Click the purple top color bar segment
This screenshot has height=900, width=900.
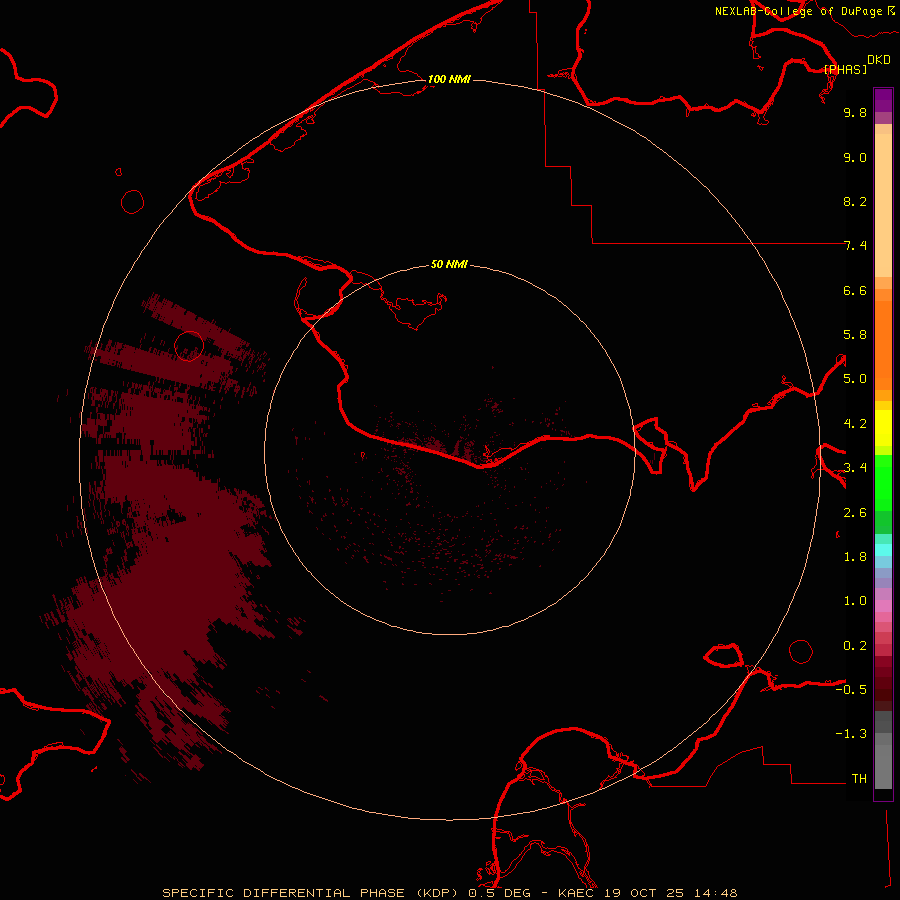(x=883, y=101)
